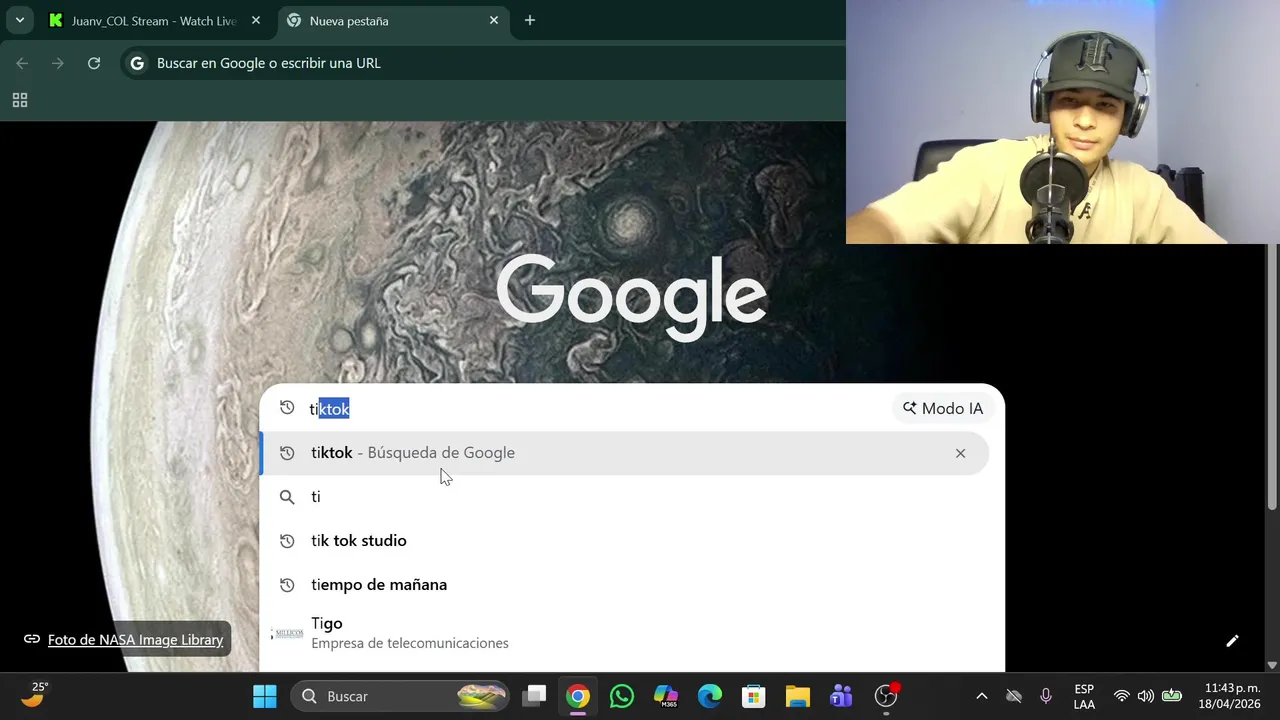Click the crossed-out tray status icon
The image size is (1280, 720).
point(1014,696)
